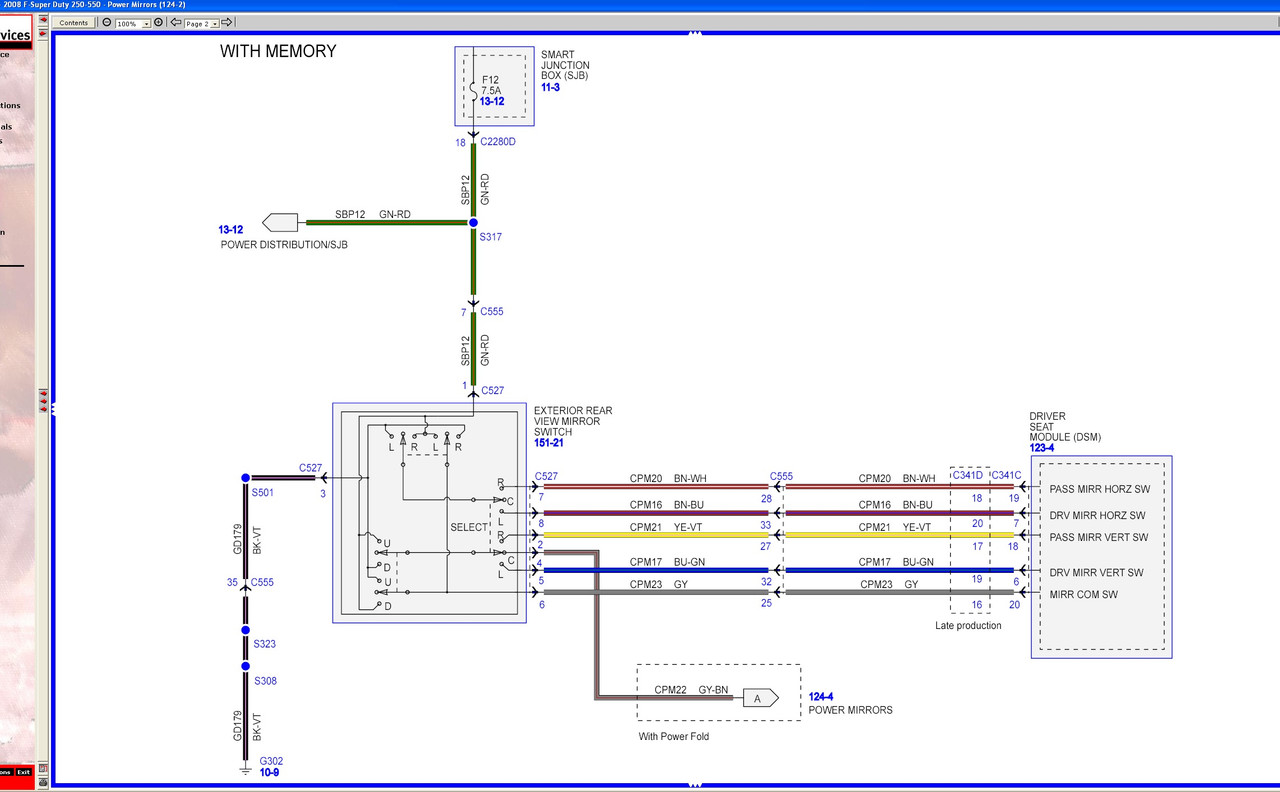The image size is (1280, 792).
Task: Click the S323 splice label
Action: tap(264, 644)
